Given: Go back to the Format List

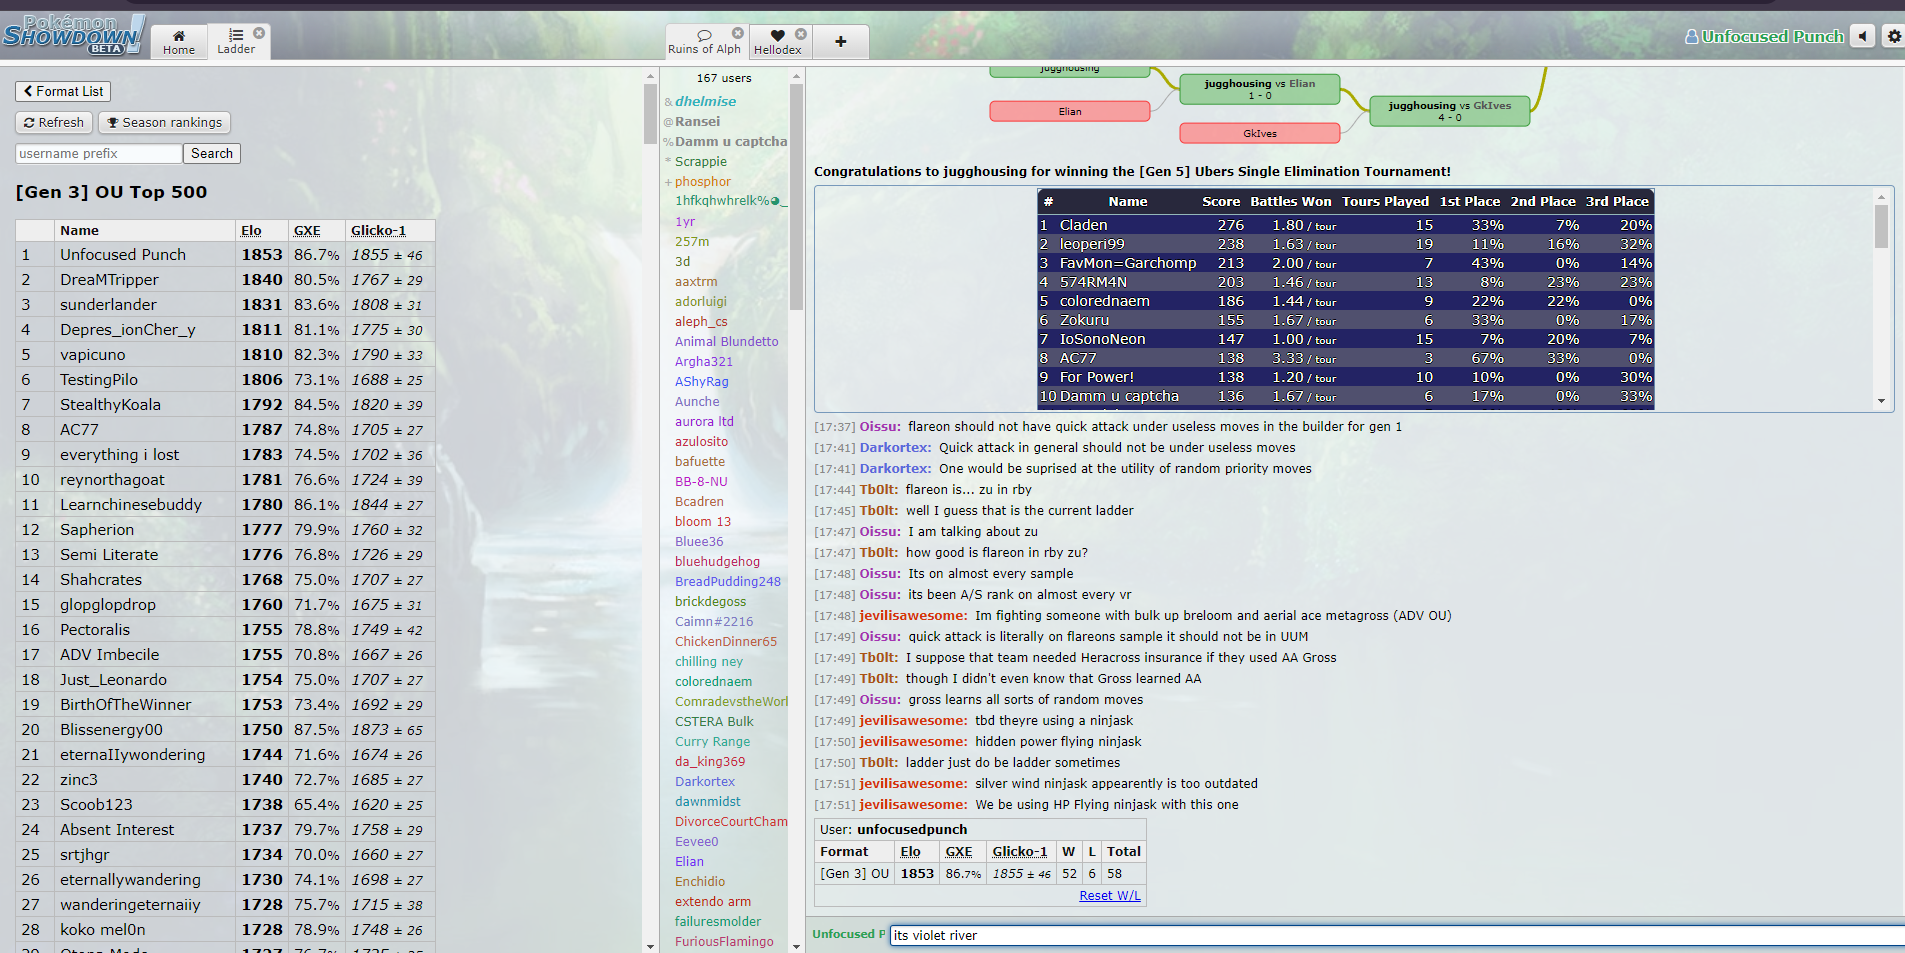Looking at the screenshot, I should pyautogui.click(x=63, y=91).
